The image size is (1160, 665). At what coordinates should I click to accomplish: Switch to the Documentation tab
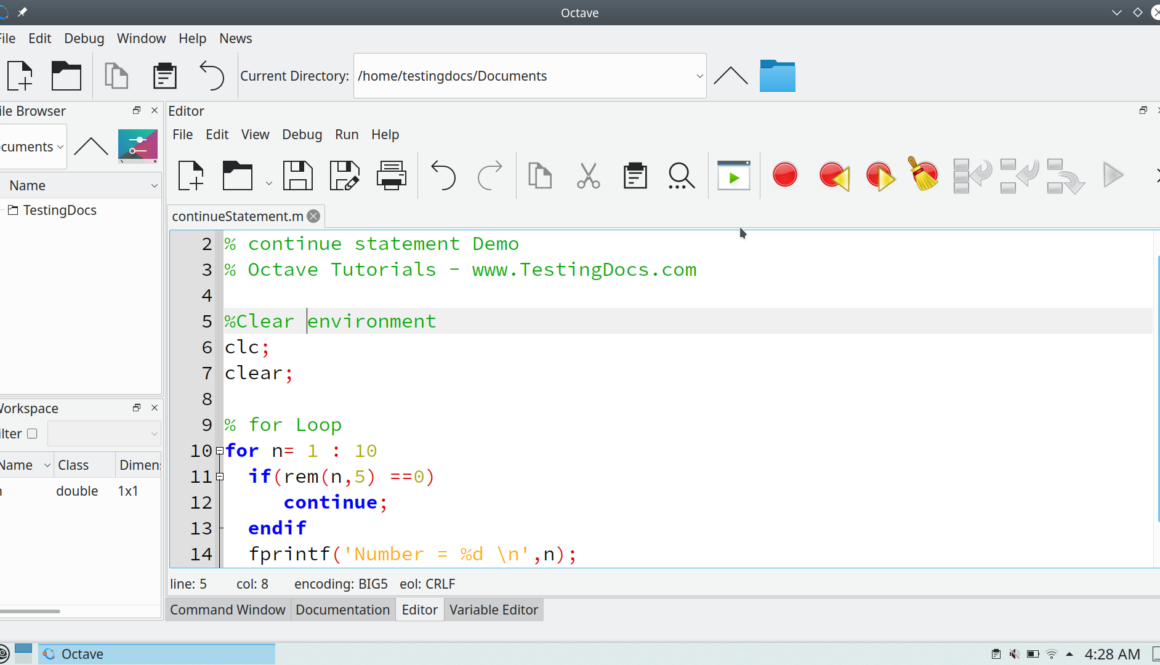(x=342, y=610)
